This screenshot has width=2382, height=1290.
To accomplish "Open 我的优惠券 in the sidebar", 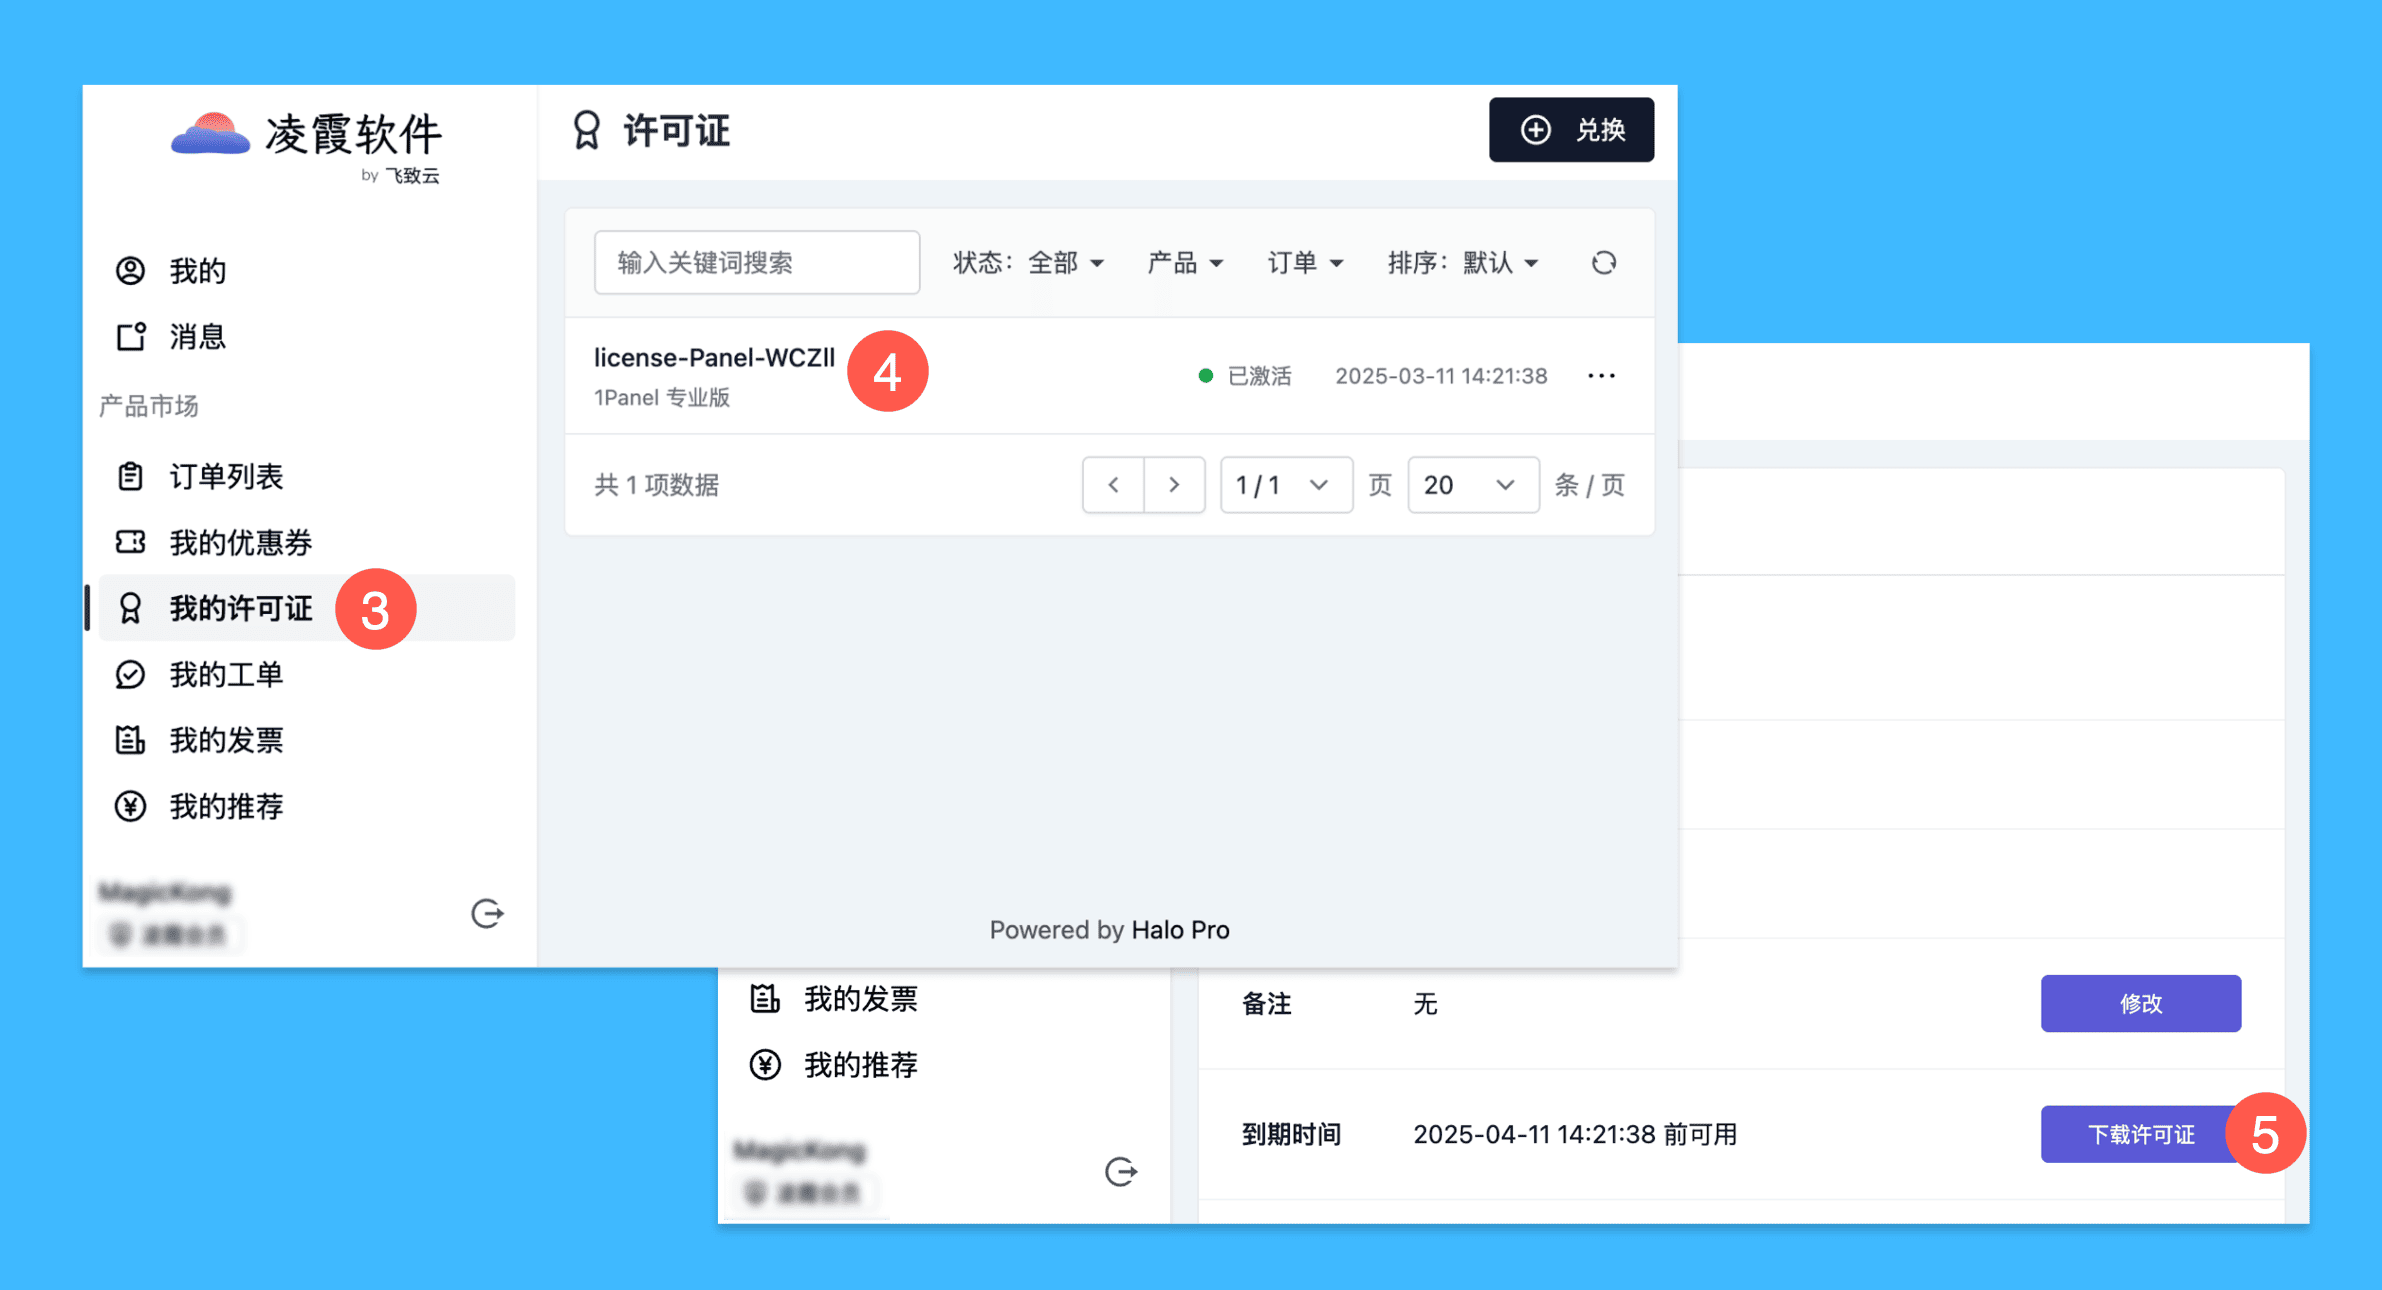I will click(x=240, y=543).
